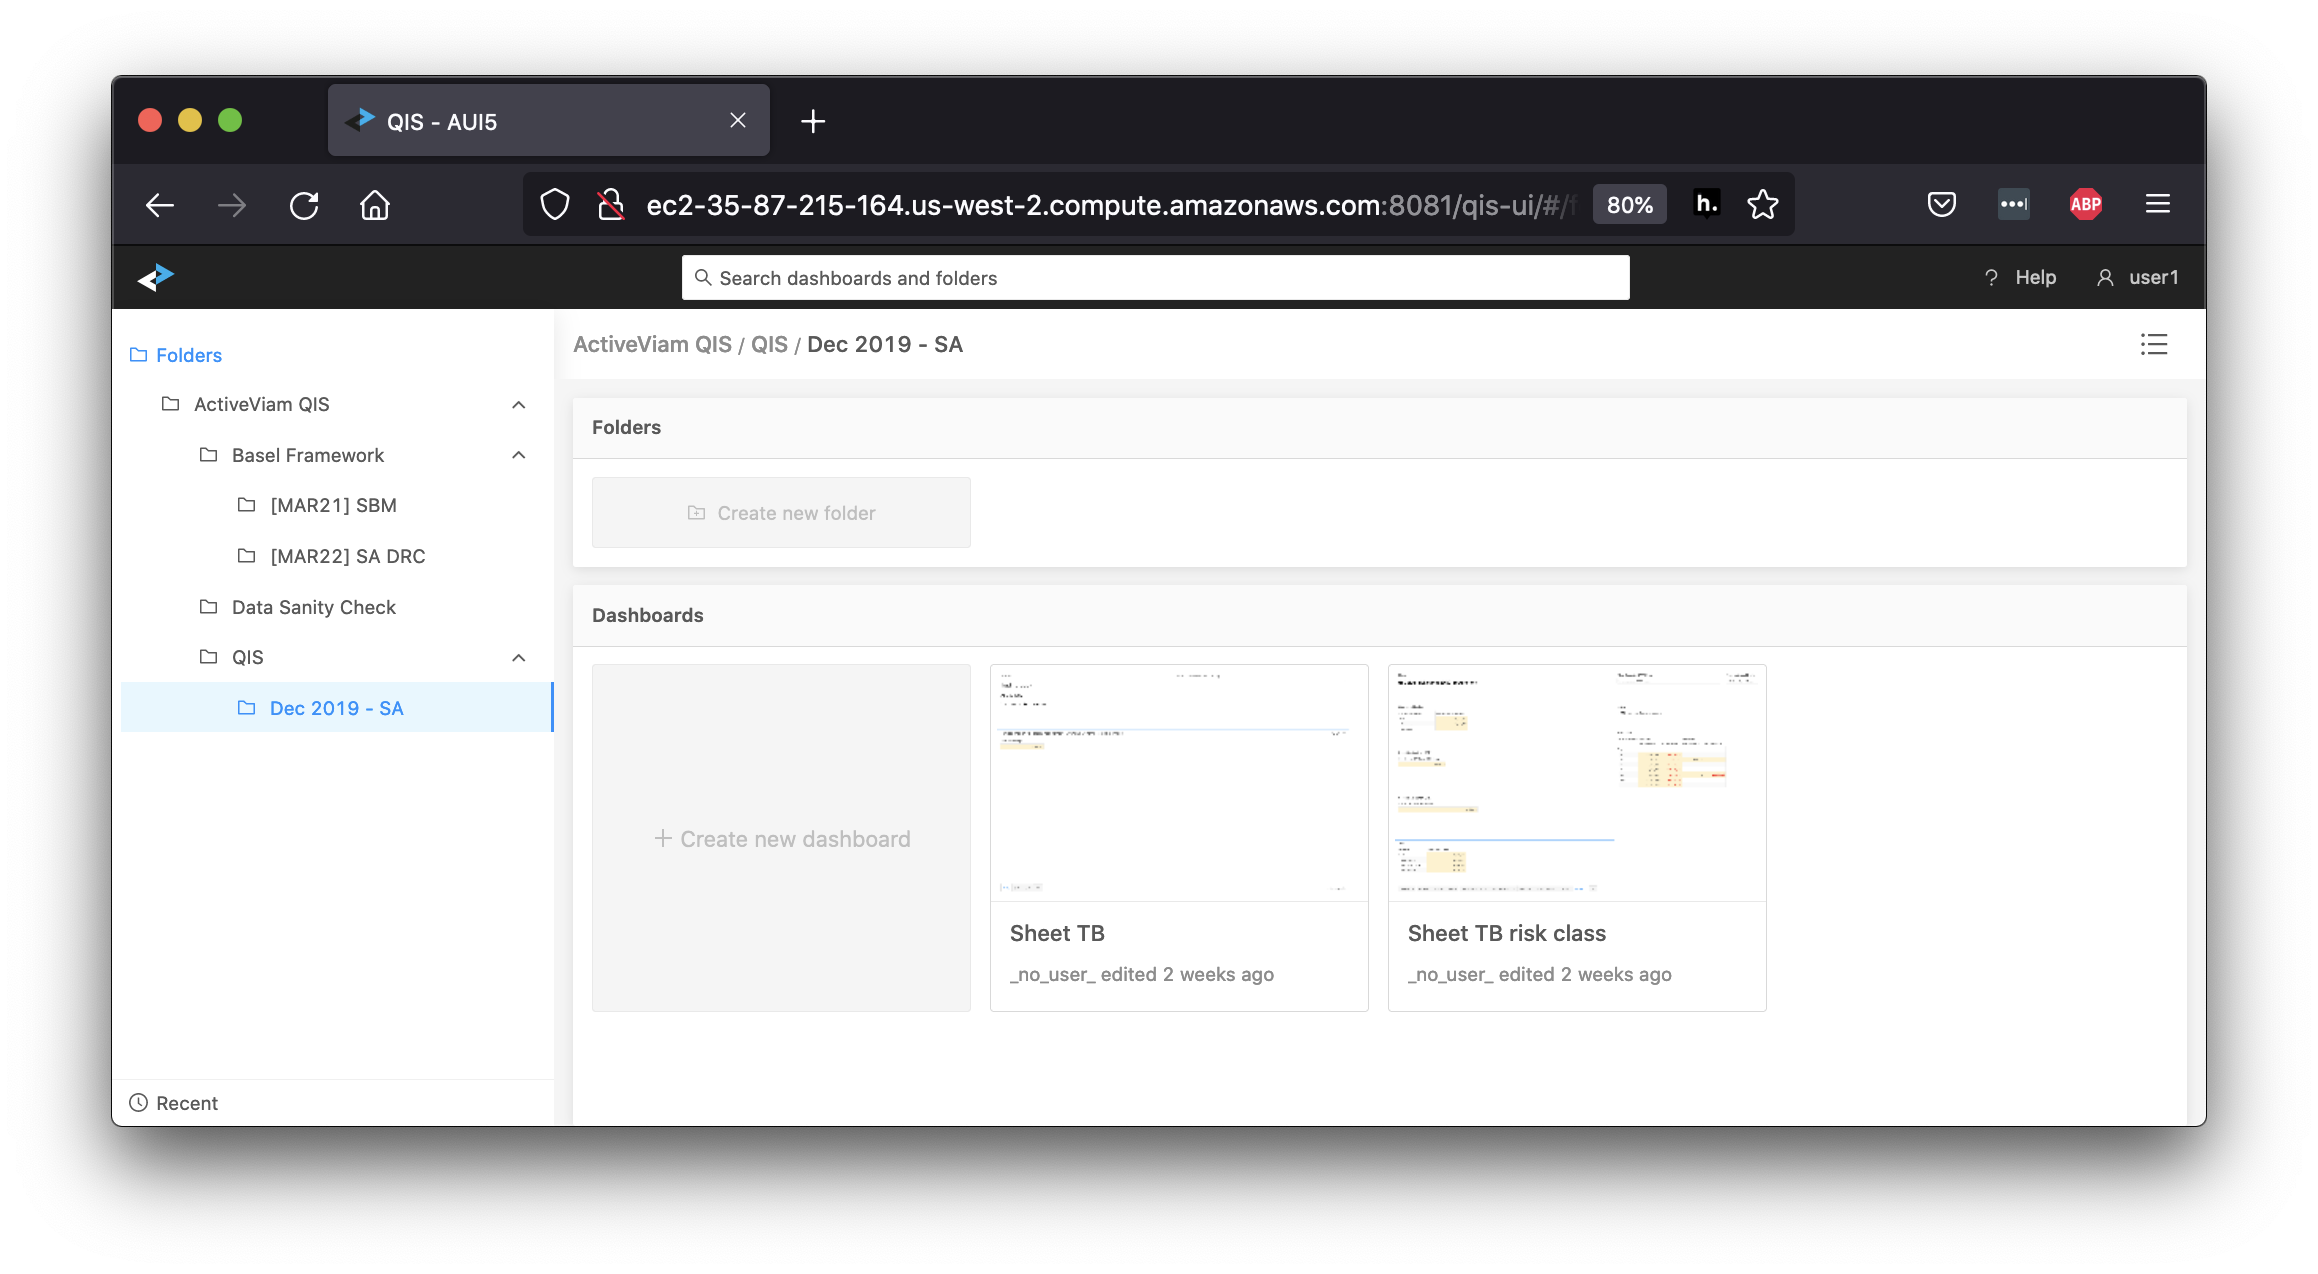Click the ActiveViam QIS logo icon
The height and width of the screenshot is (1274, 2318).
click(155, 278)
